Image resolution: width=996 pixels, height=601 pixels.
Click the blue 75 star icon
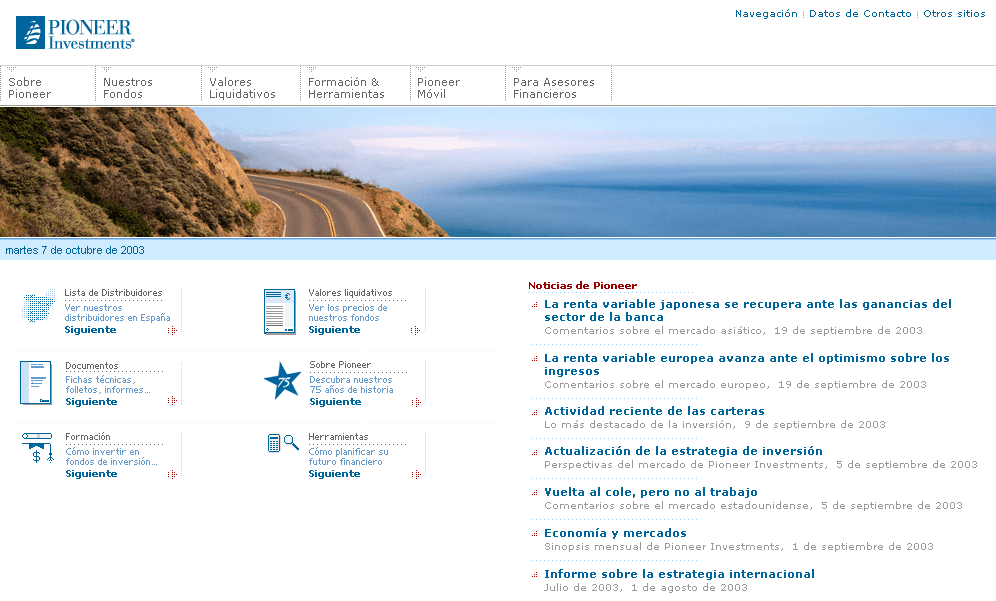tap(281, 381)
